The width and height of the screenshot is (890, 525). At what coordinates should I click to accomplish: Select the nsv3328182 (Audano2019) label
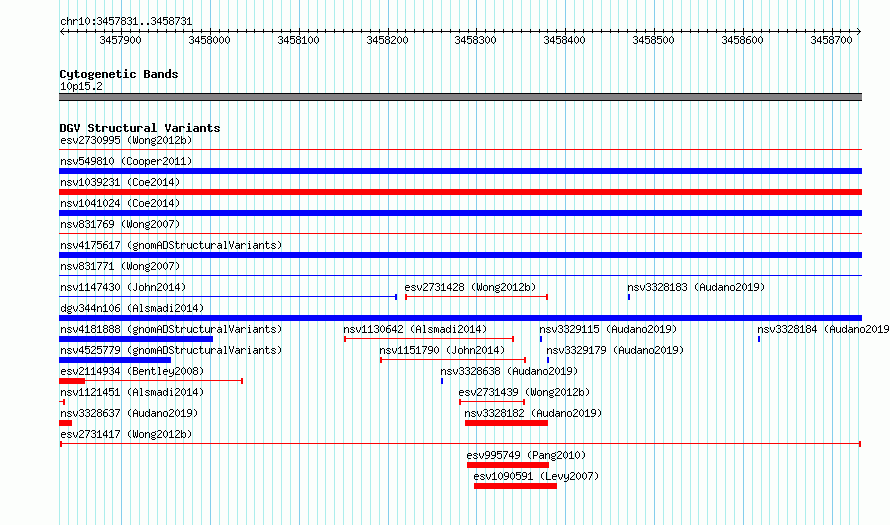pos(533,413)
